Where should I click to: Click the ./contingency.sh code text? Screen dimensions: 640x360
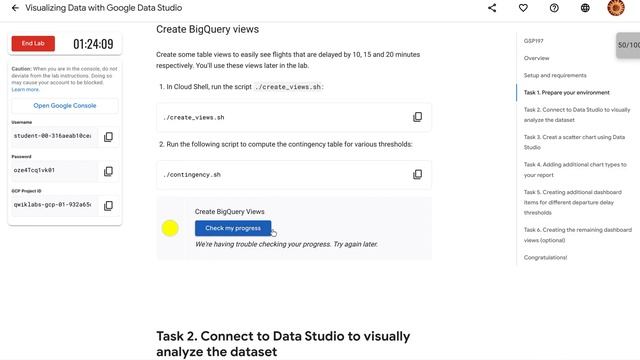(192, 175)
